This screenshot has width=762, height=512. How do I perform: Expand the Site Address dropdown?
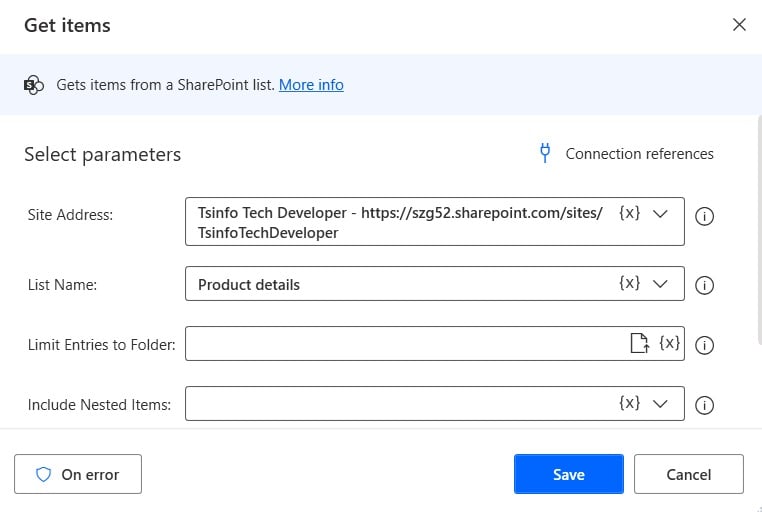point(660,214)
